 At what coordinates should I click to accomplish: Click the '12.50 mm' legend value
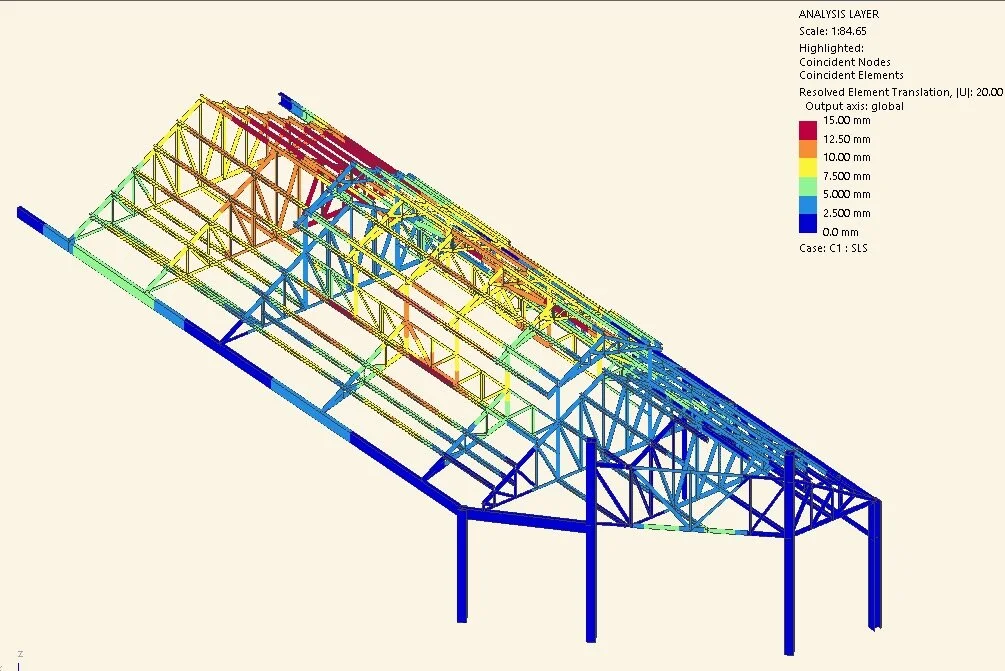pos(847,139)
